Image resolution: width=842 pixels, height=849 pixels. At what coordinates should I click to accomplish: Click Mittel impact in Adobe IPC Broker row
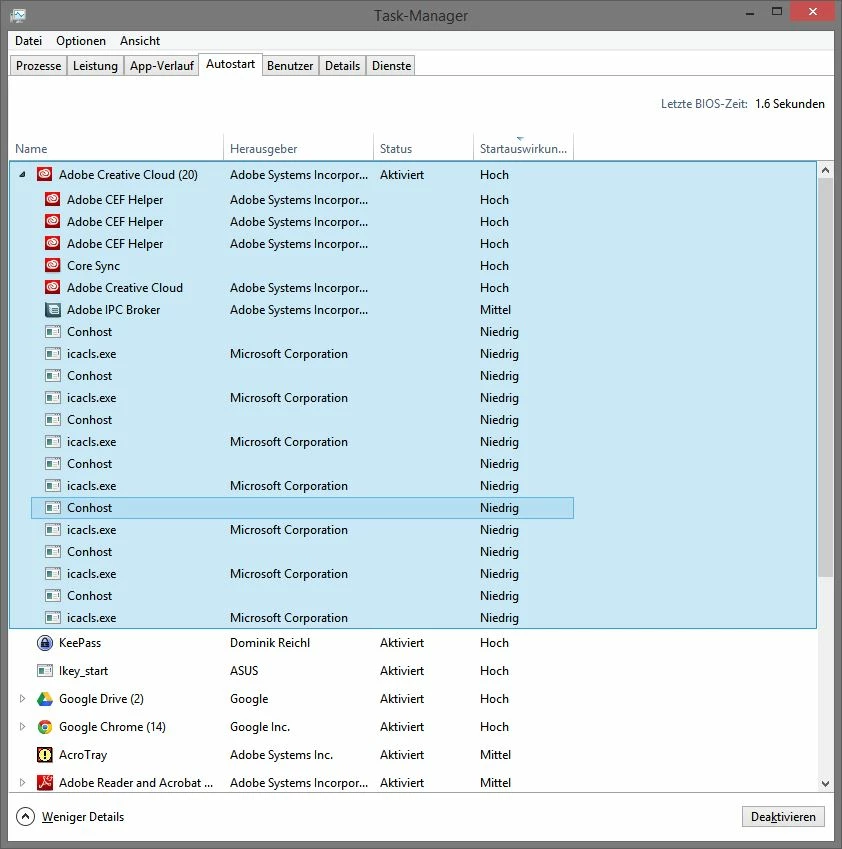point(495,310)
